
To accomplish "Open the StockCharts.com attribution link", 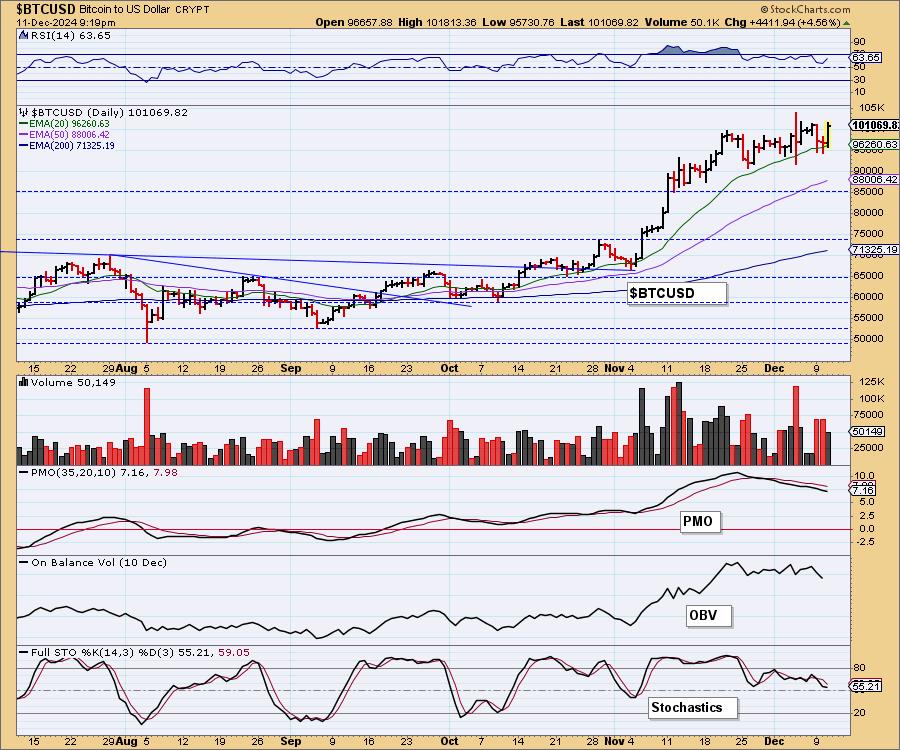I will point(806,9).
